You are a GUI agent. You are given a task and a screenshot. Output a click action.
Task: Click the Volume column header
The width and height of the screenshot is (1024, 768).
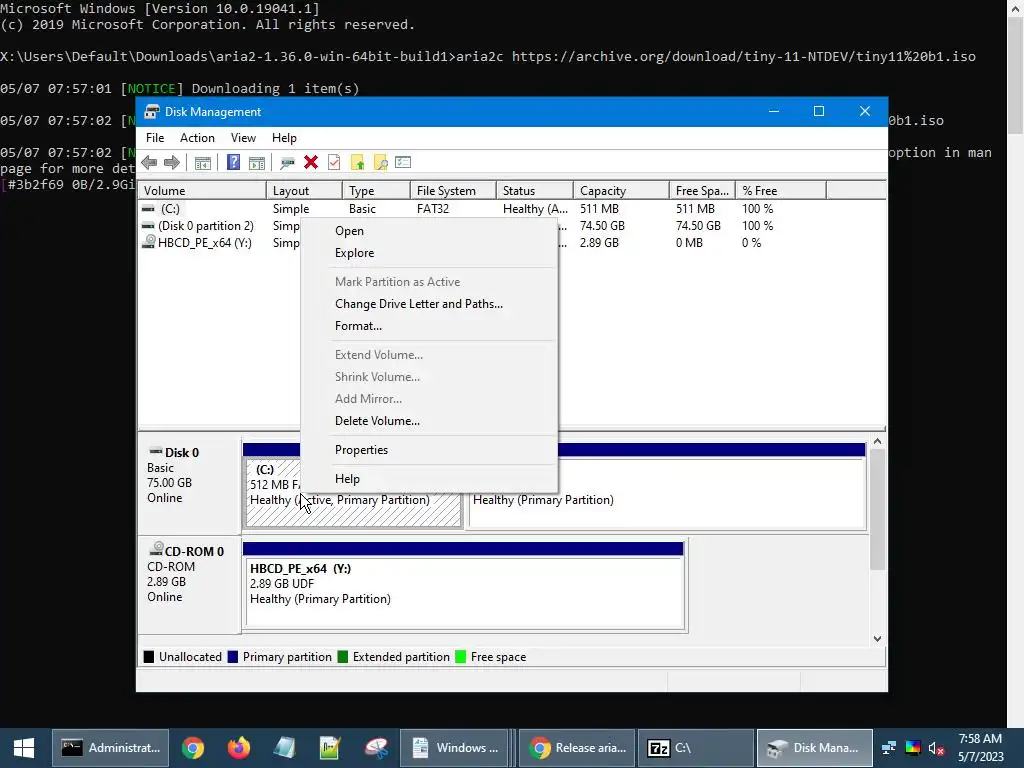click(x=202, y=191)
